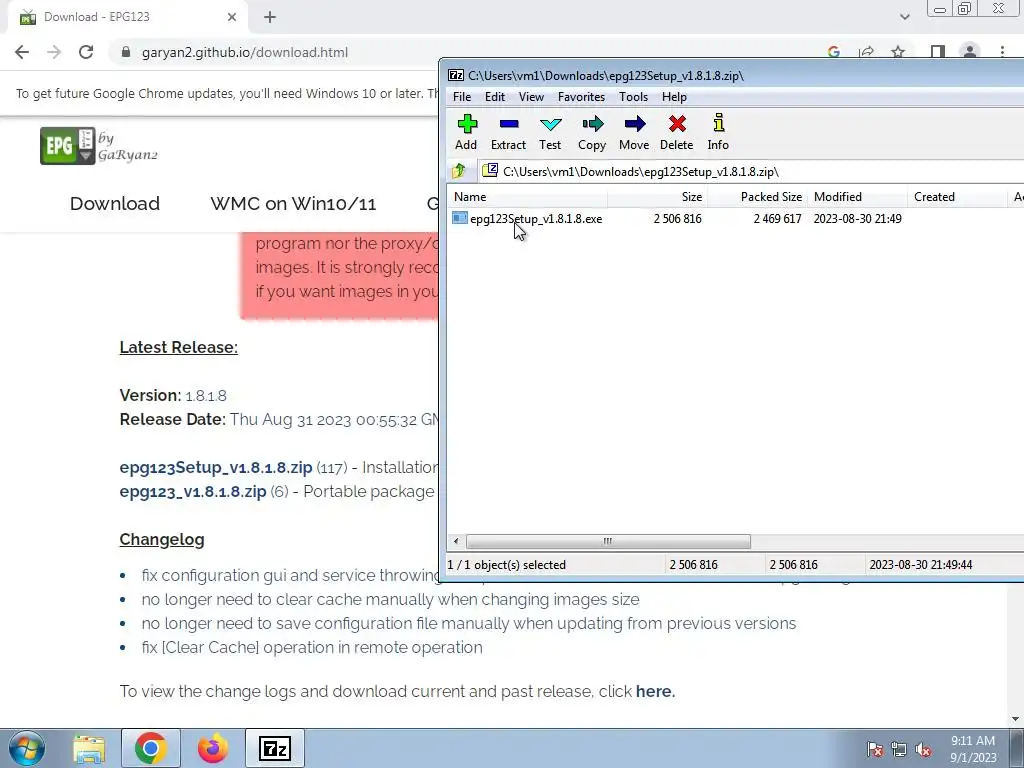Click '1 / 1 object(s) selected' status text

506,565
